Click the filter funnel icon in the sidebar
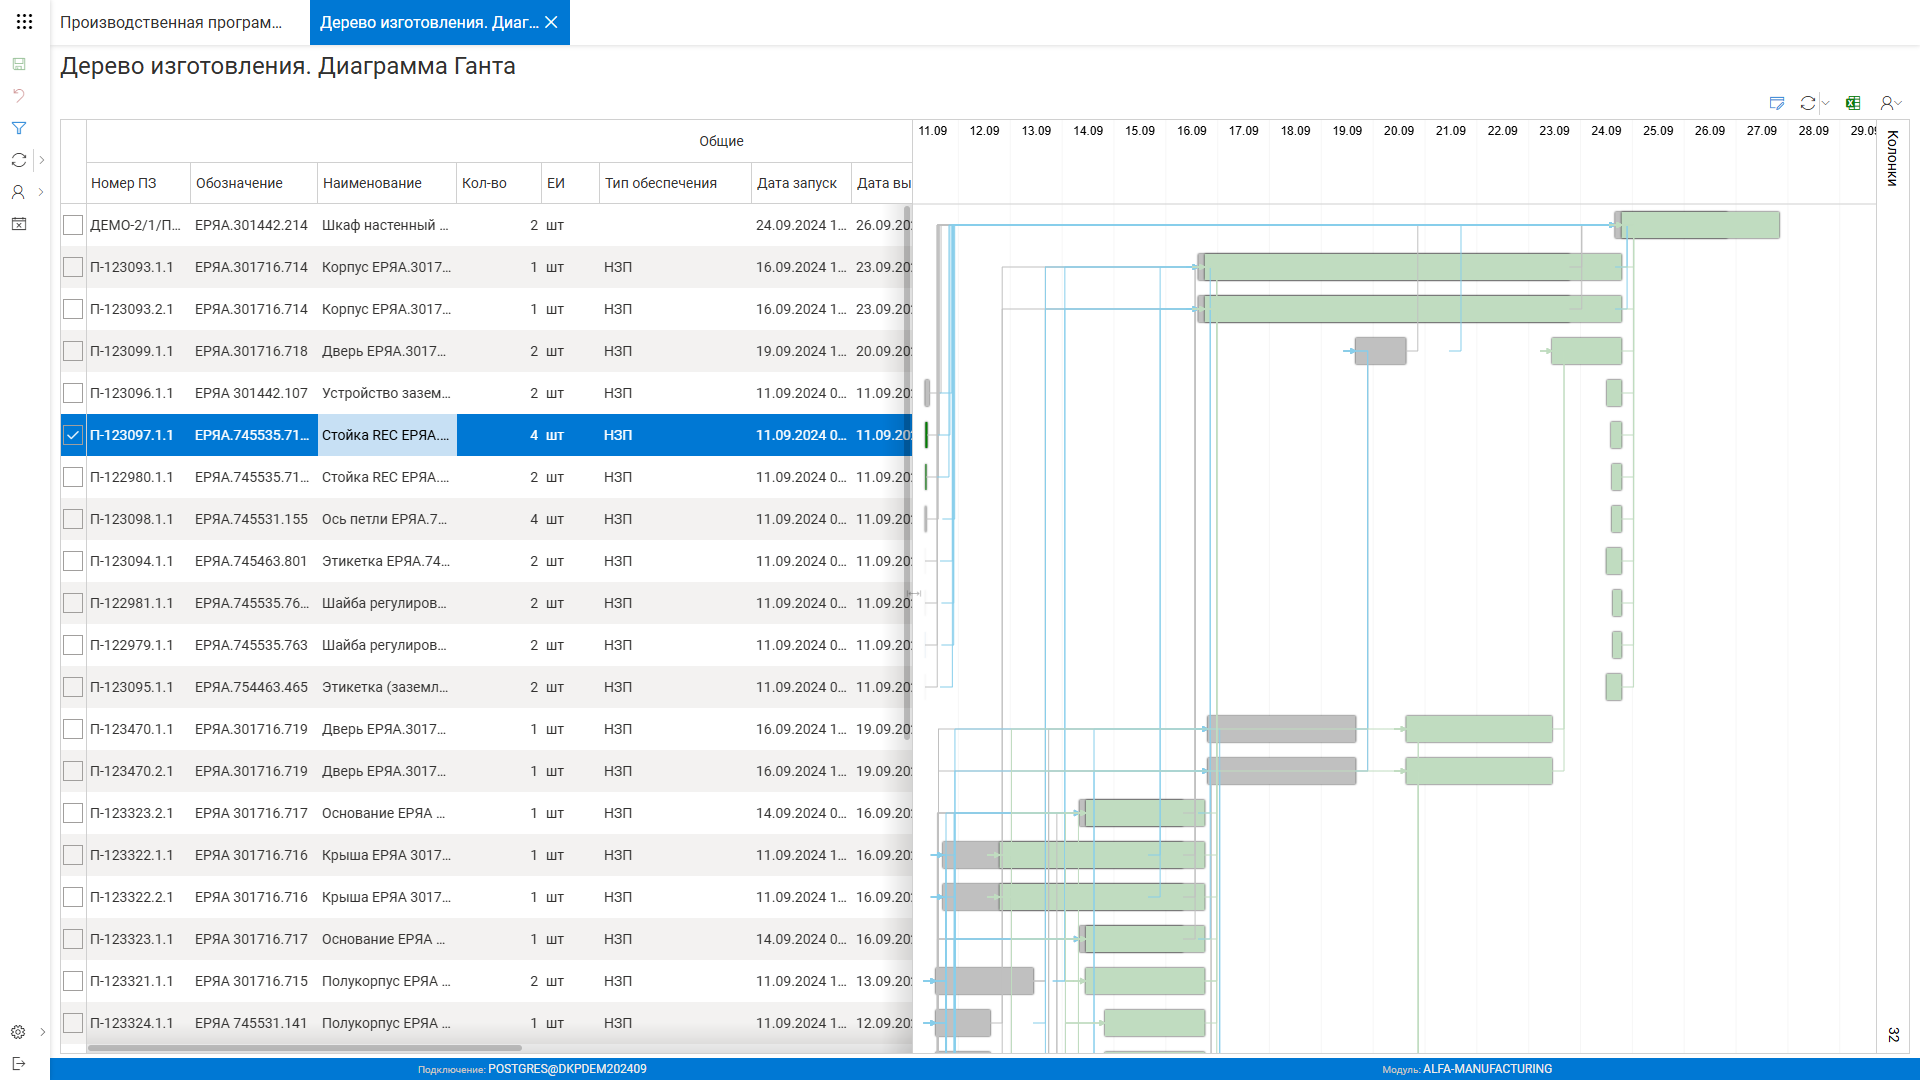Image resolution: width=1920 pixels, height=1080 pixels. coord(18,128)
